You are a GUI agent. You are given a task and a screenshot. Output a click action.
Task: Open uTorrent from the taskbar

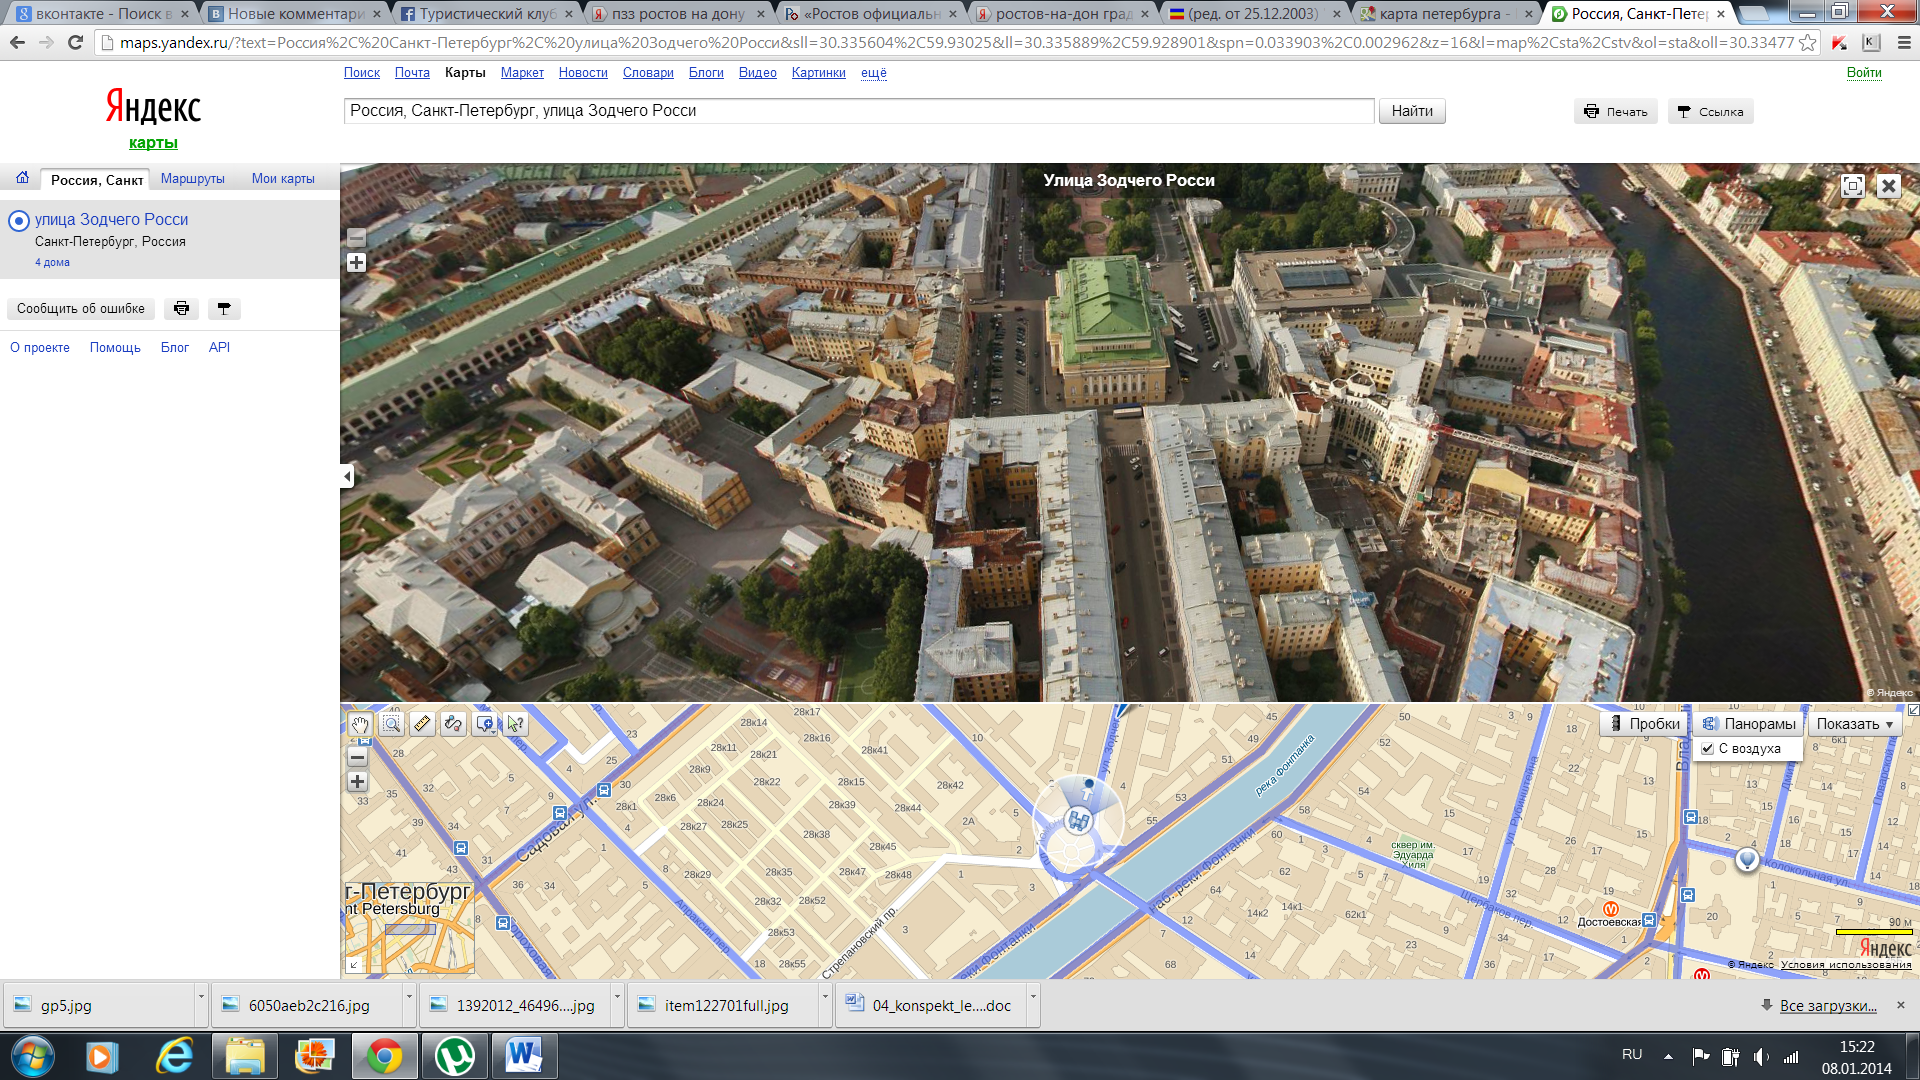[454, 1056]
